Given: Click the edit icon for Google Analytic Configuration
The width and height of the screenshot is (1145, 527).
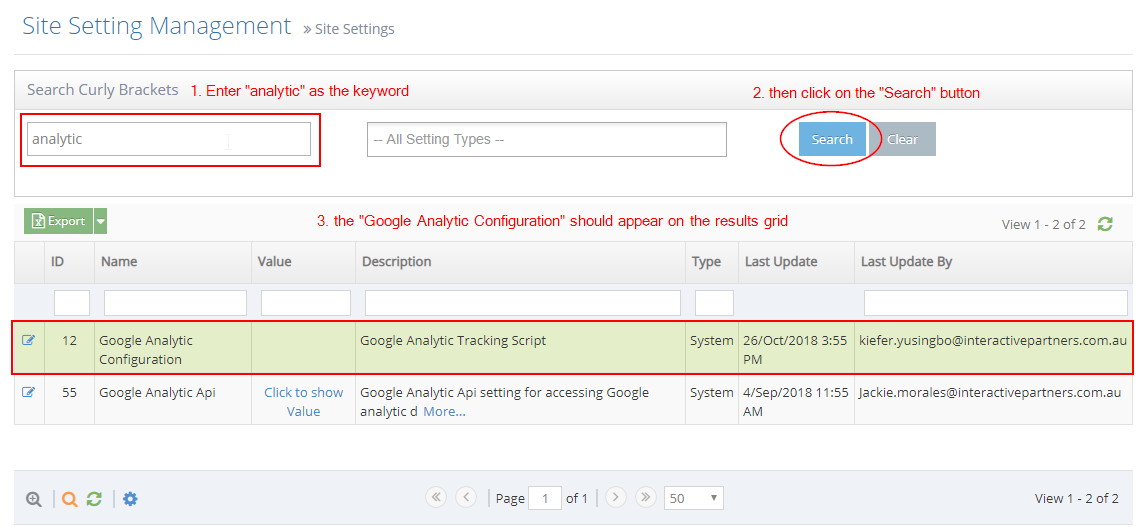Looking at the screenshot, I should click(28, 340).
